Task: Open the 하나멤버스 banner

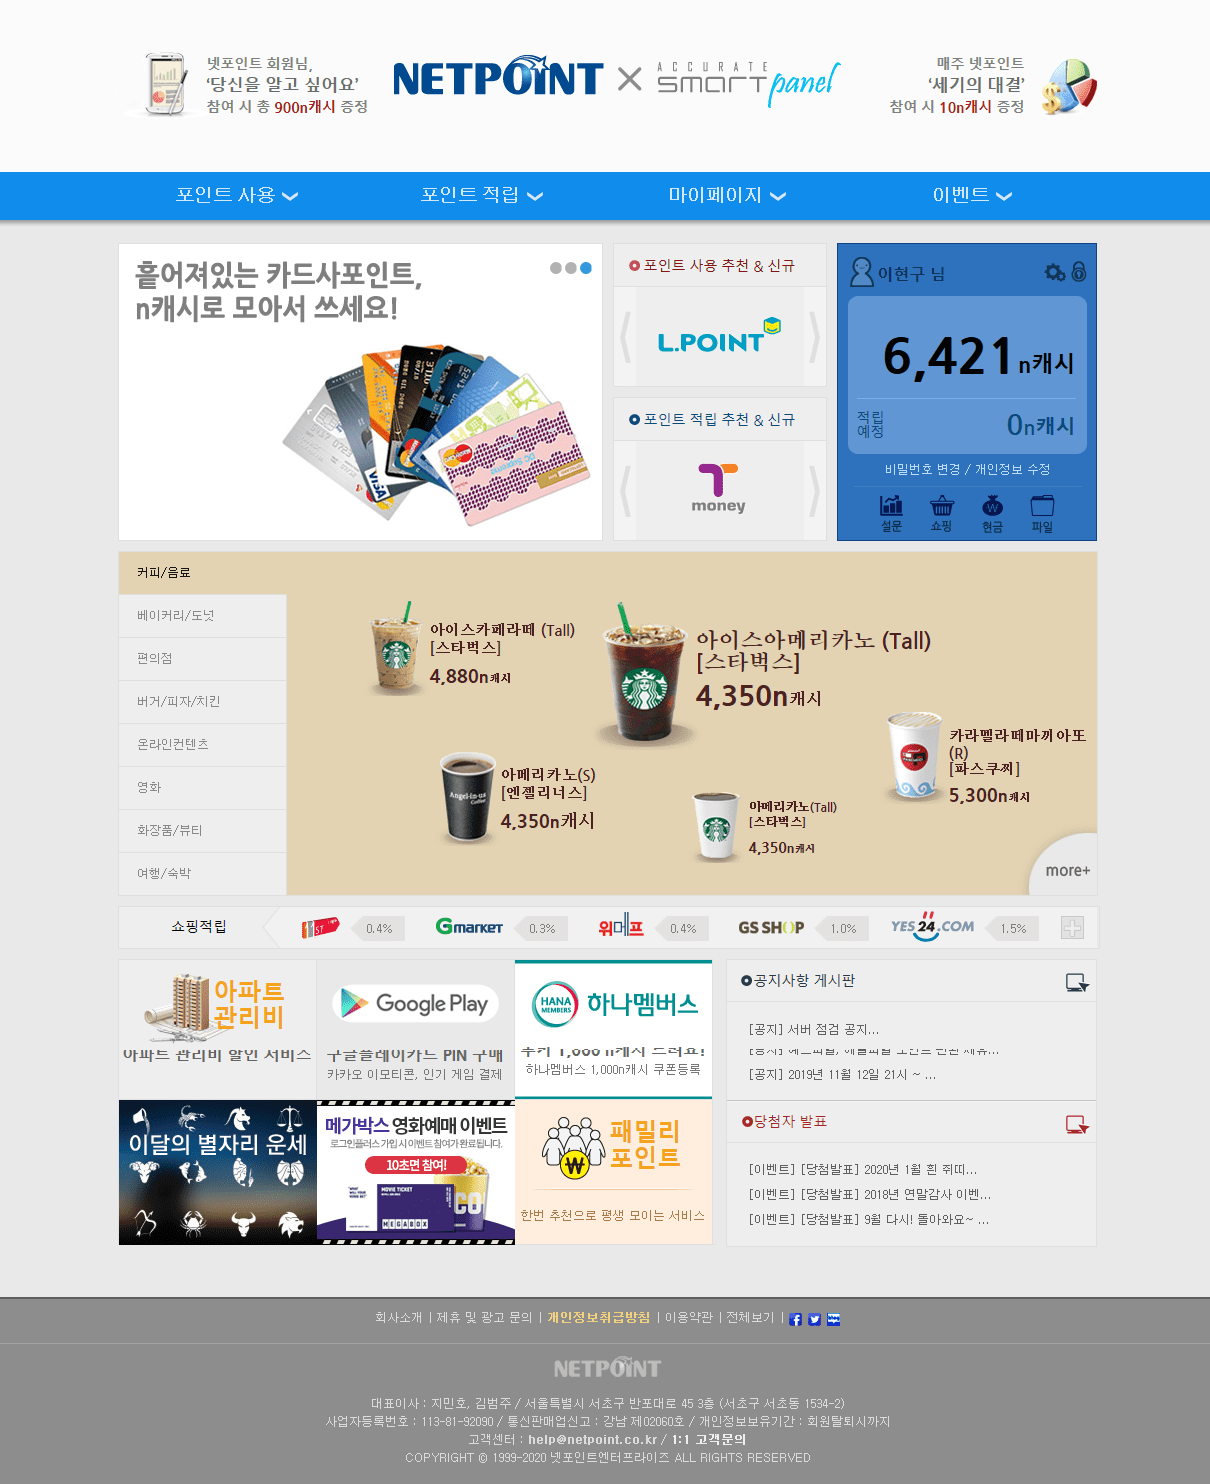Action: tap(613, 1029)
